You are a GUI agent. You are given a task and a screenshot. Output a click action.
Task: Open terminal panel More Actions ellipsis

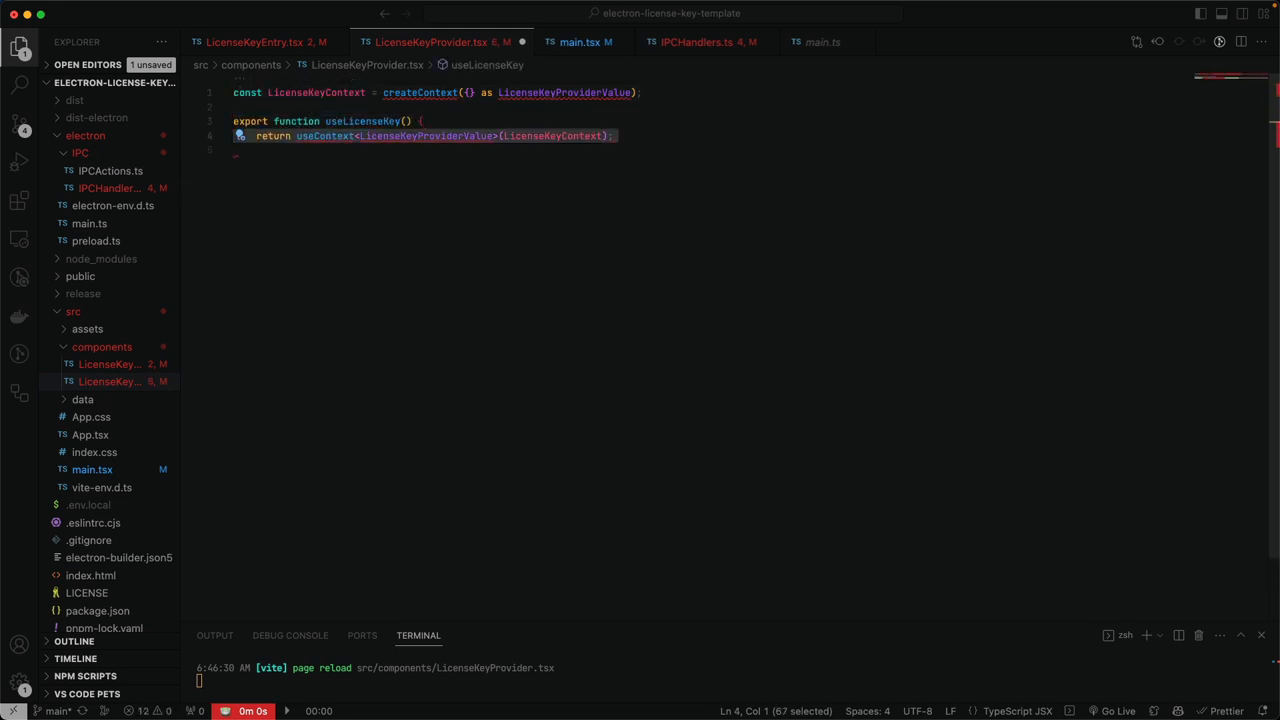click(x=1219, y=635)
